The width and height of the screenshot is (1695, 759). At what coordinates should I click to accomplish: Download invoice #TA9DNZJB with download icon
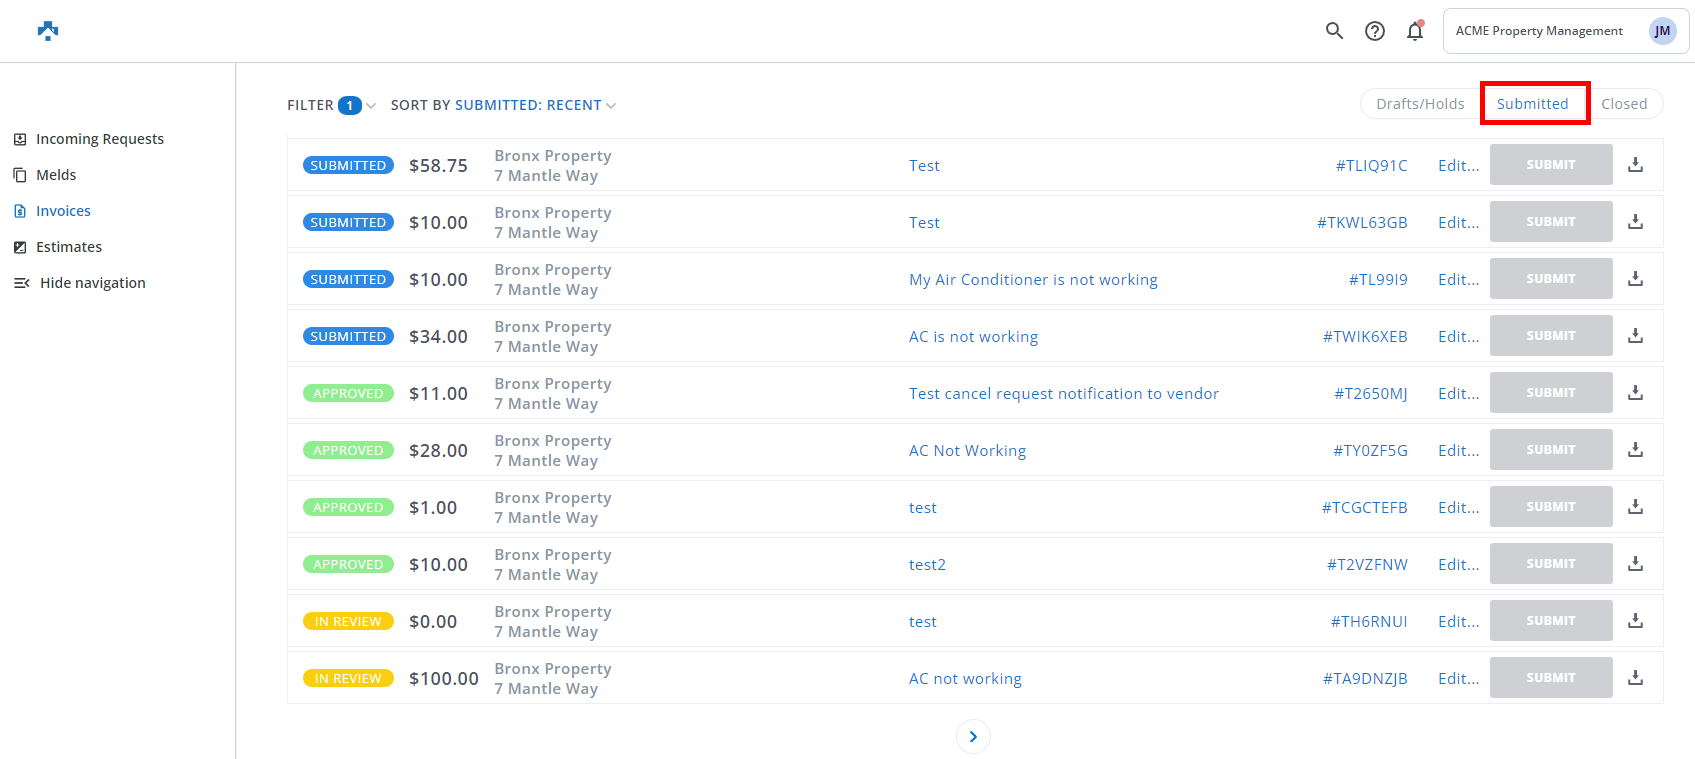pos(1635,678)
